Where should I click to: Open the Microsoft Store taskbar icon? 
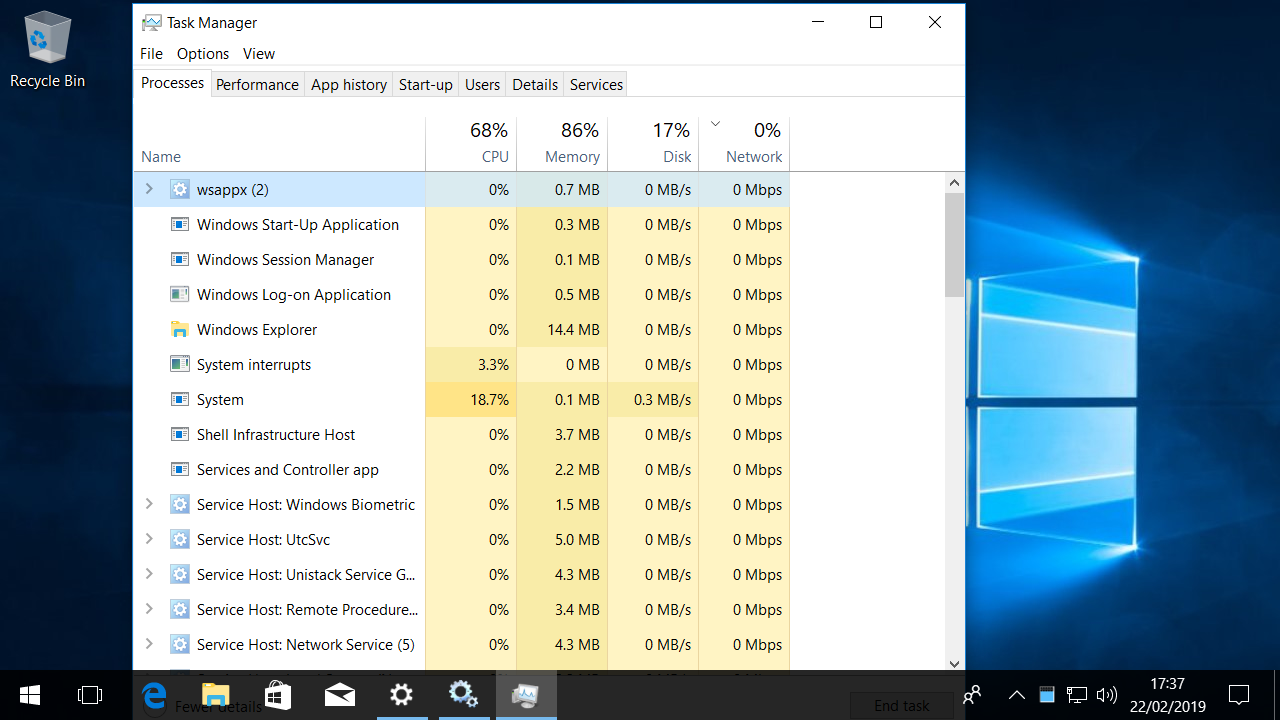[277, 695]
